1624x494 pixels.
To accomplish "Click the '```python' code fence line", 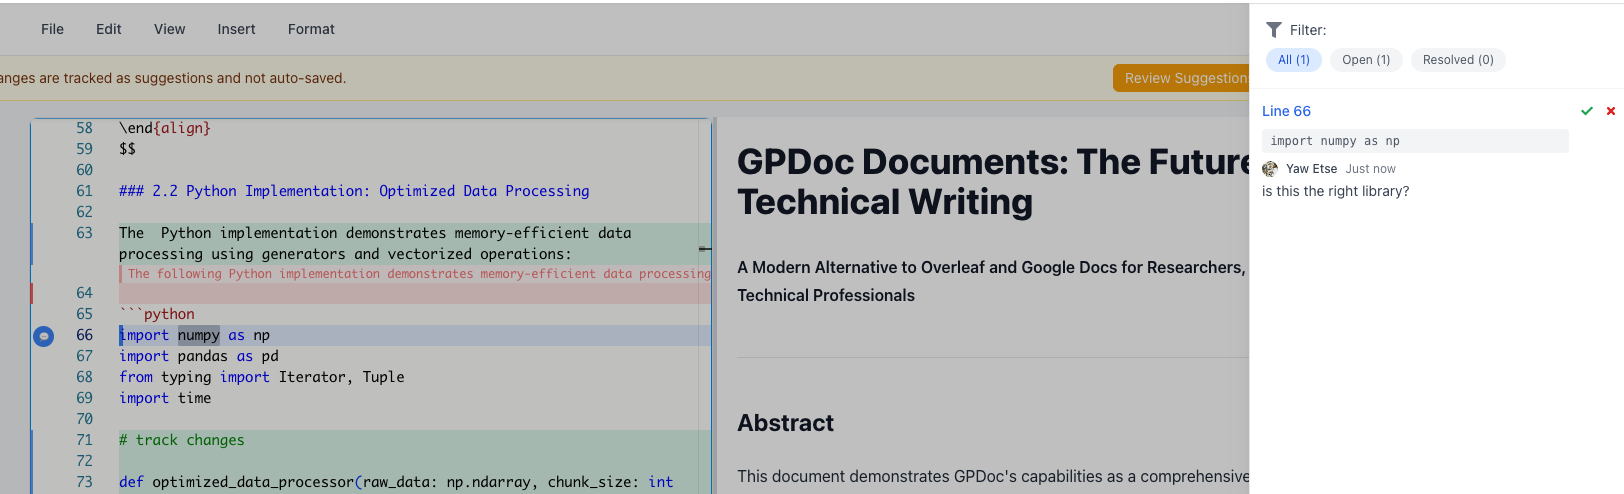I will click(157, 314).
